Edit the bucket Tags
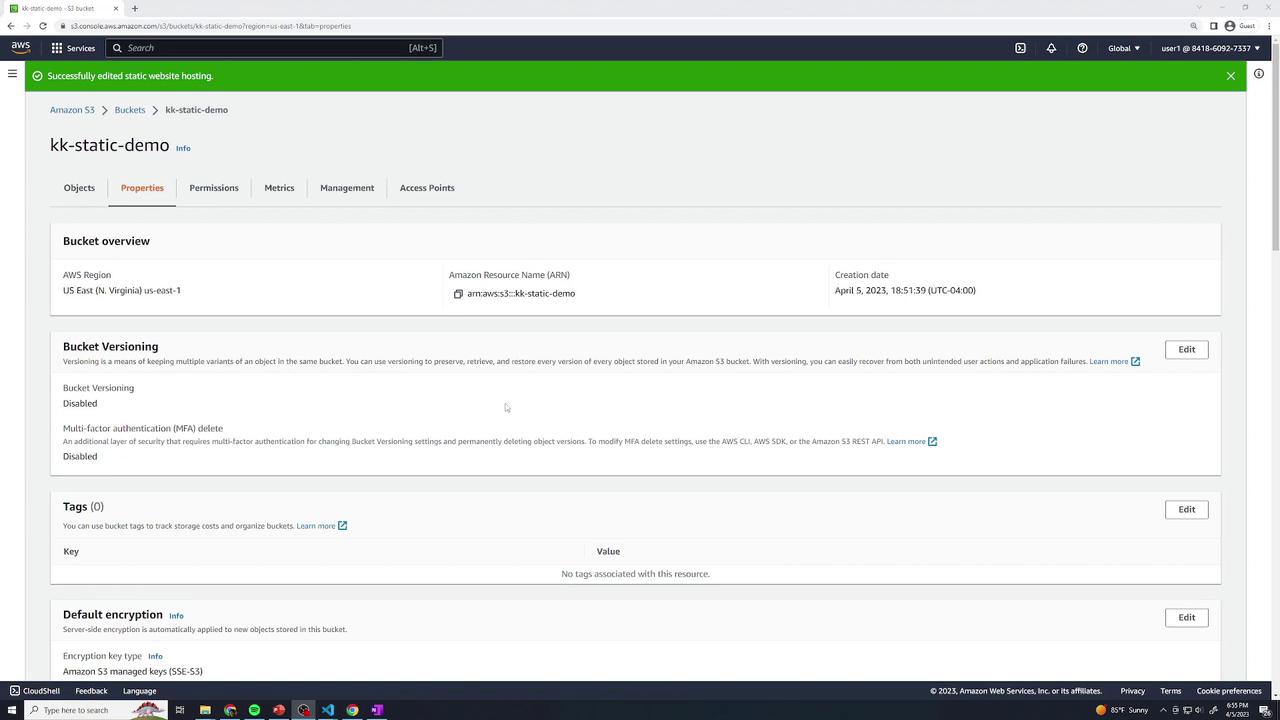The image size is (1280, 720). (1187, 509)
